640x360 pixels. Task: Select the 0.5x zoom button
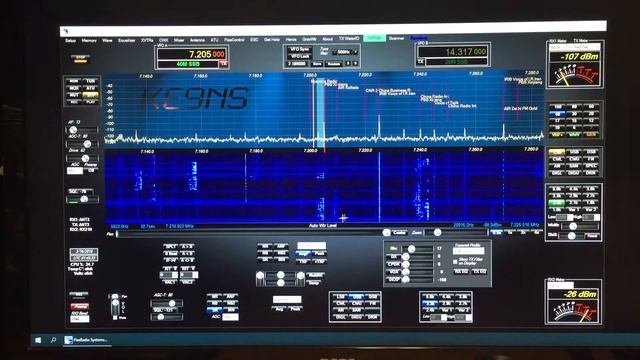pos(496,232)
